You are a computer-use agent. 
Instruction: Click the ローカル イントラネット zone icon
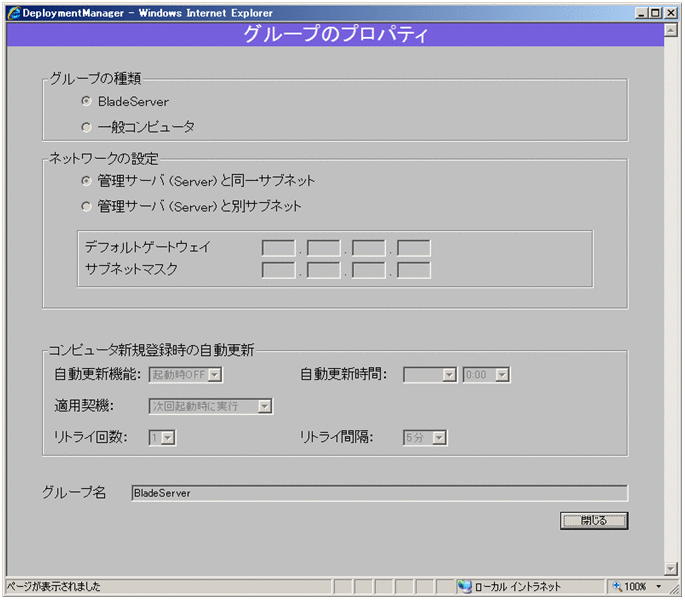click(464, 586)
